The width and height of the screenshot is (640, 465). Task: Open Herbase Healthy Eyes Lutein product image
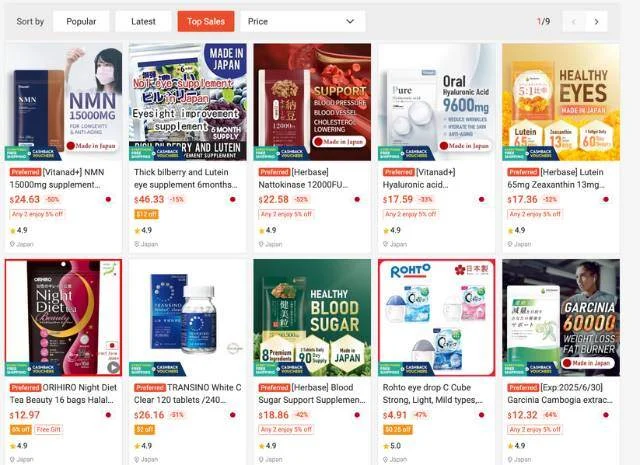(x=561, y=102)
